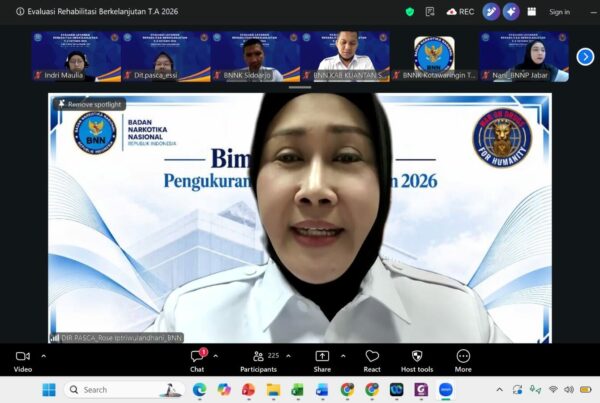Image resolution: width=600 pixels, height=403 pixels.
Task: Click the sync status tray icon
Action: point(517,390)
